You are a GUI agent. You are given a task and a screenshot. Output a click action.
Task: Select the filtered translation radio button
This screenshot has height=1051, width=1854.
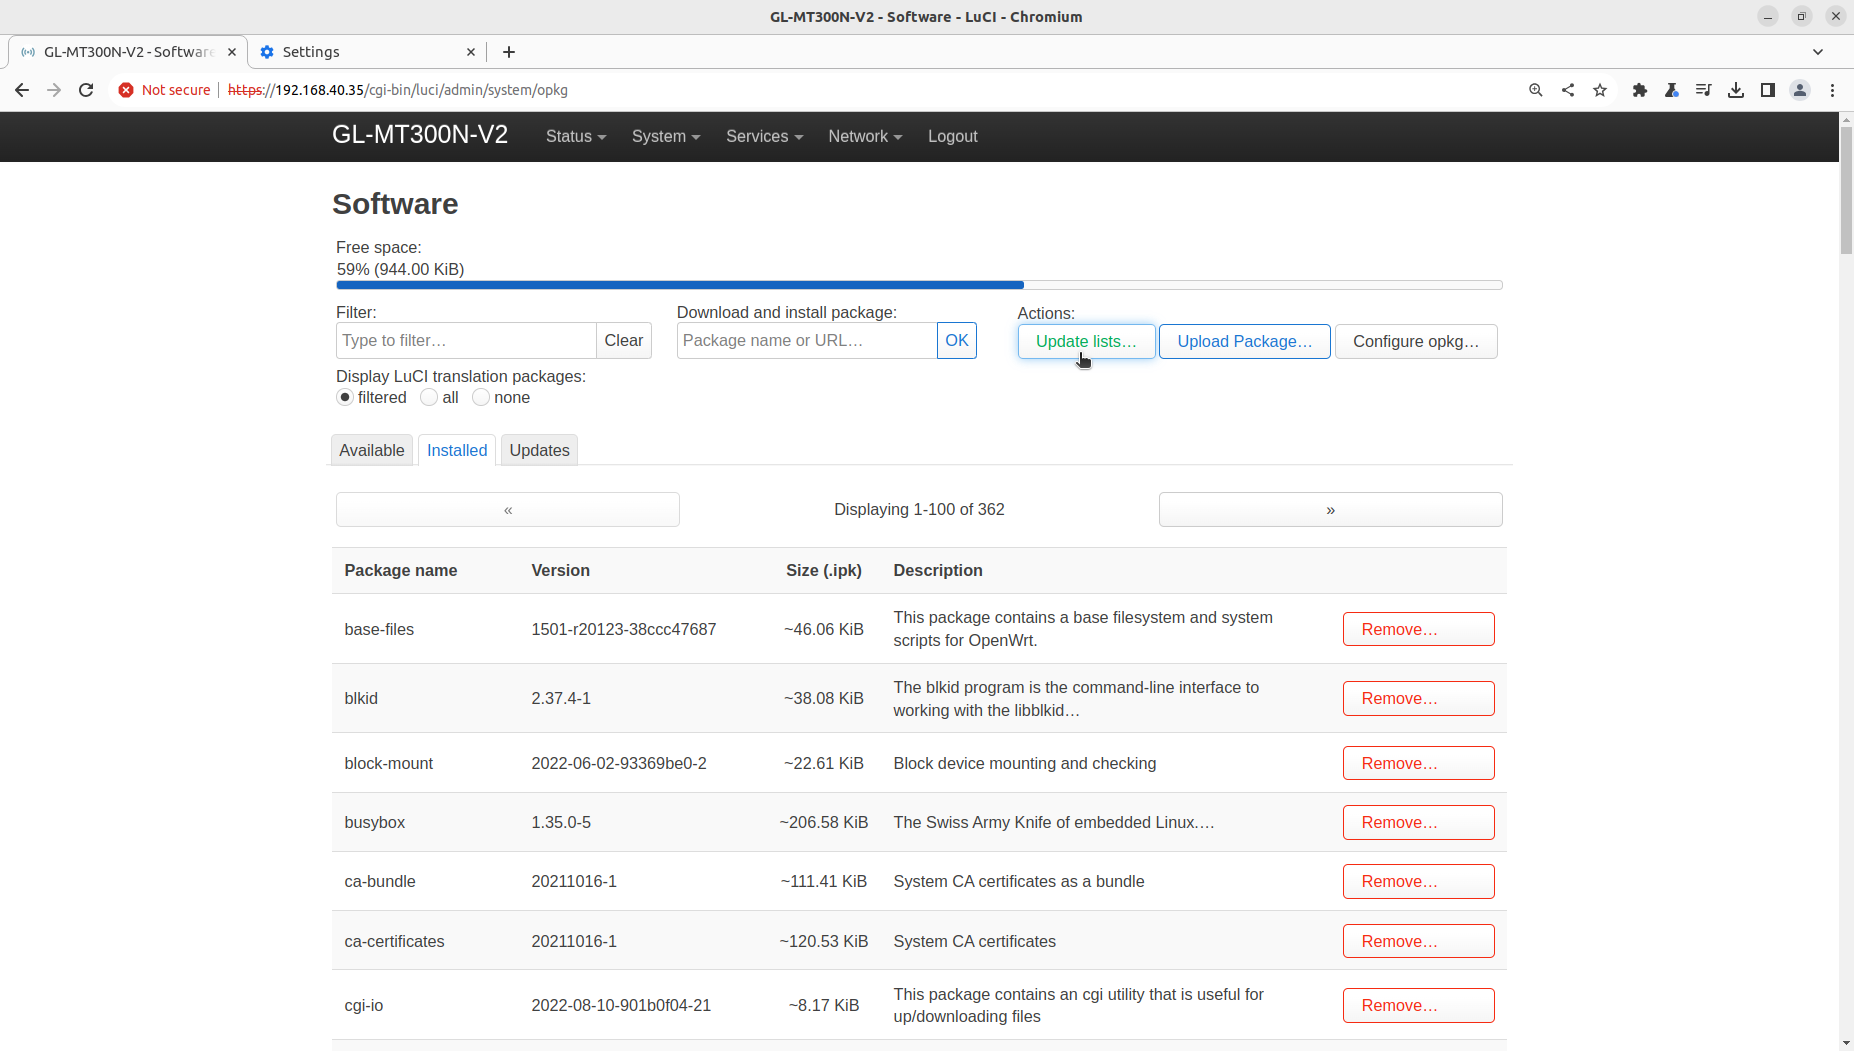coord(345,397)
